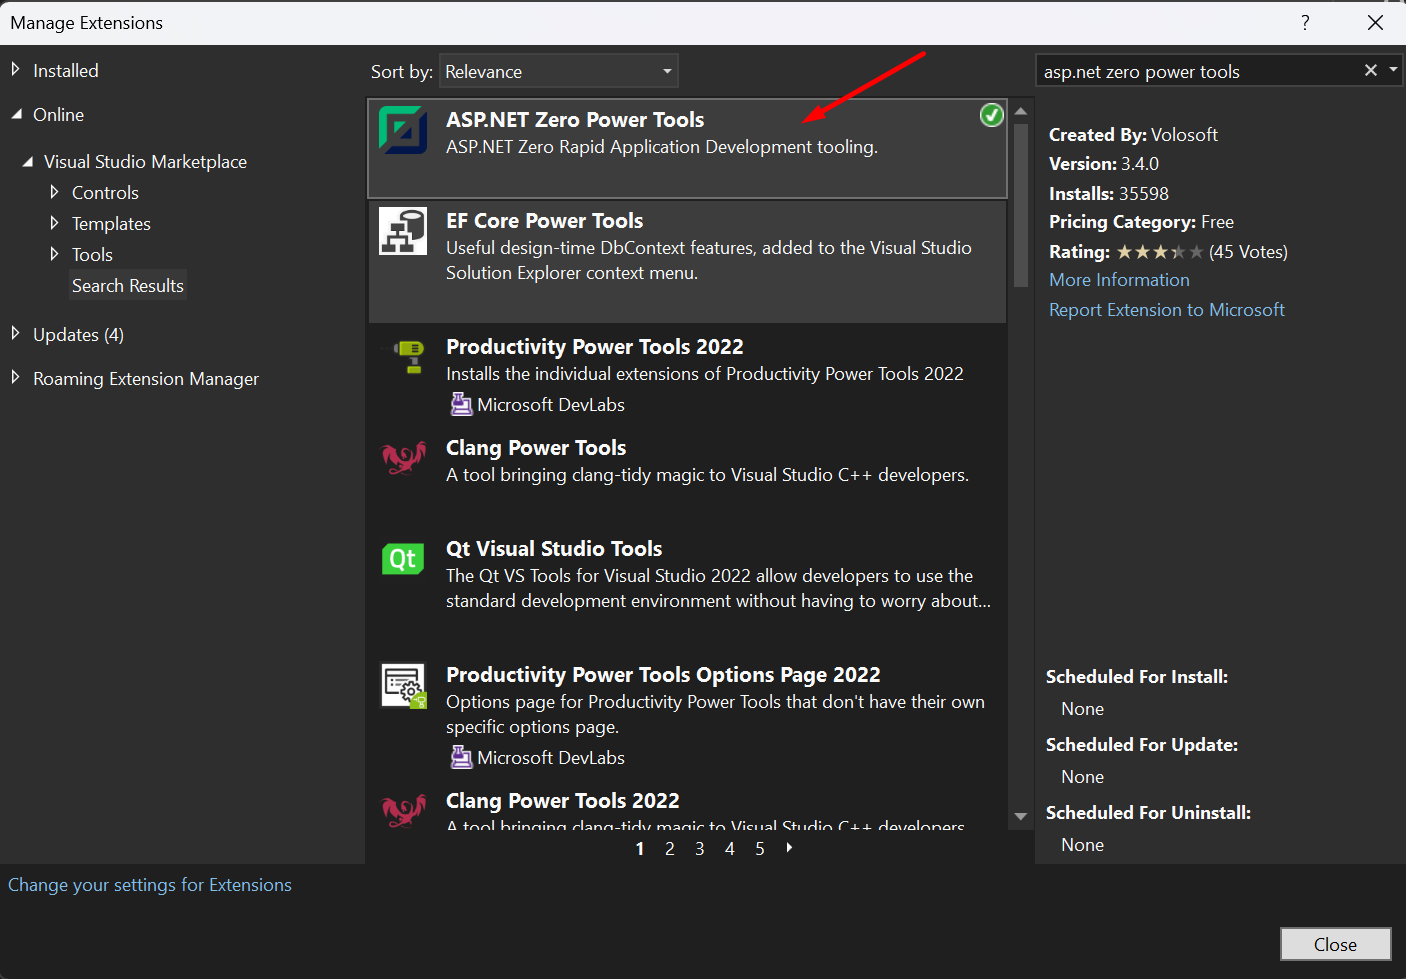Click Microsoft DevLabs text under Options Page 2022

(x=551, y=758)
